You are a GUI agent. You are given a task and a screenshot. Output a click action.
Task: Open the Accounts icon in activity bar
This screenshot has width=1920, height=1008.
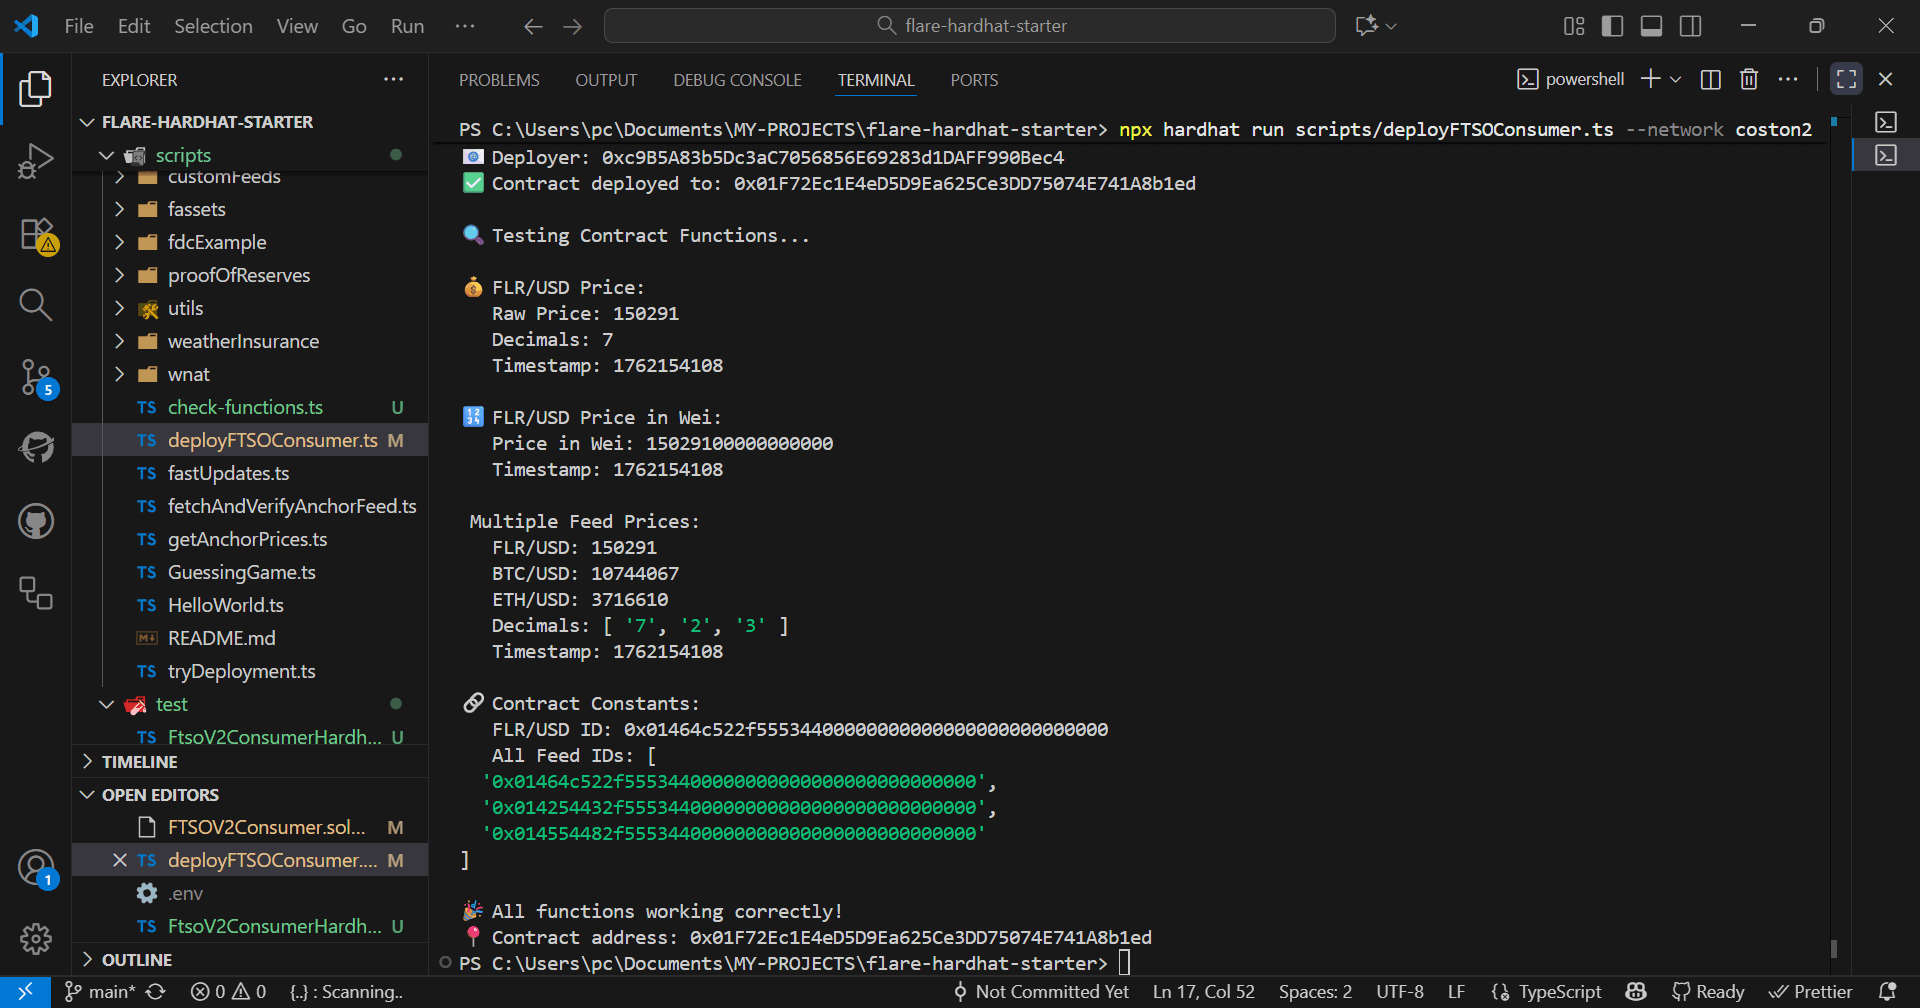(36, 866)
